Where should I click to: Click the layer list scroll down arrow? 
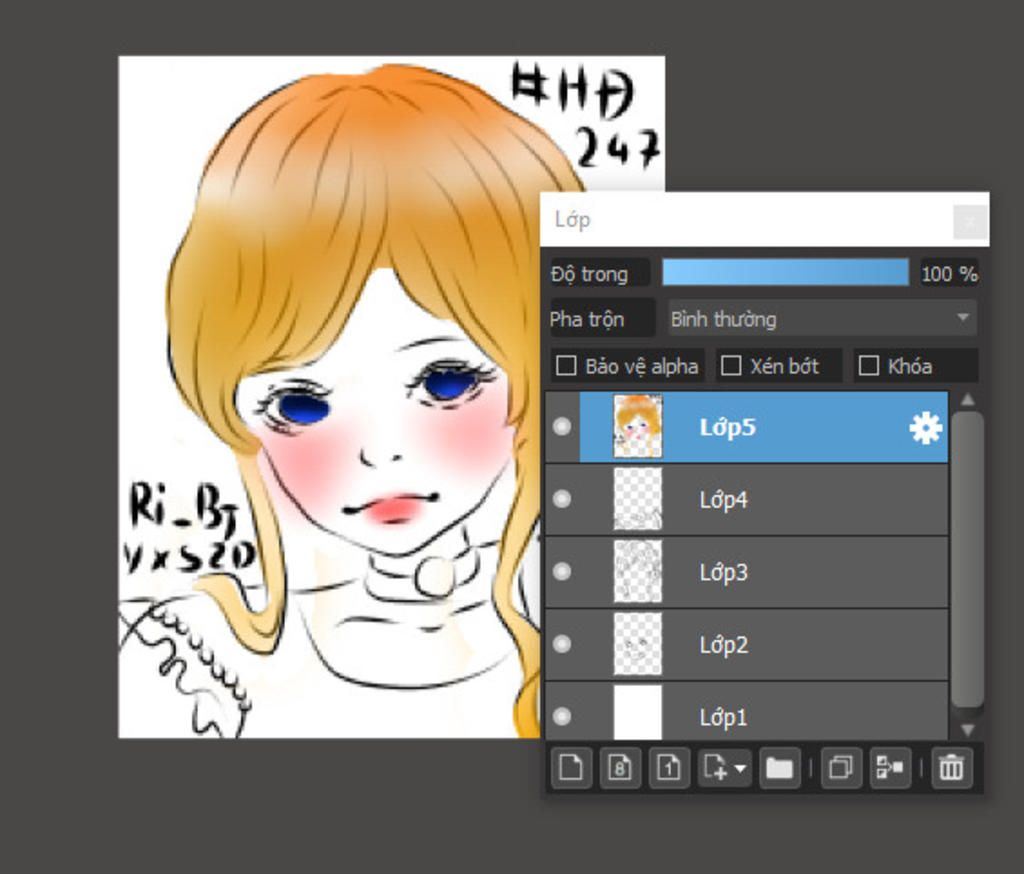[968, 730]
